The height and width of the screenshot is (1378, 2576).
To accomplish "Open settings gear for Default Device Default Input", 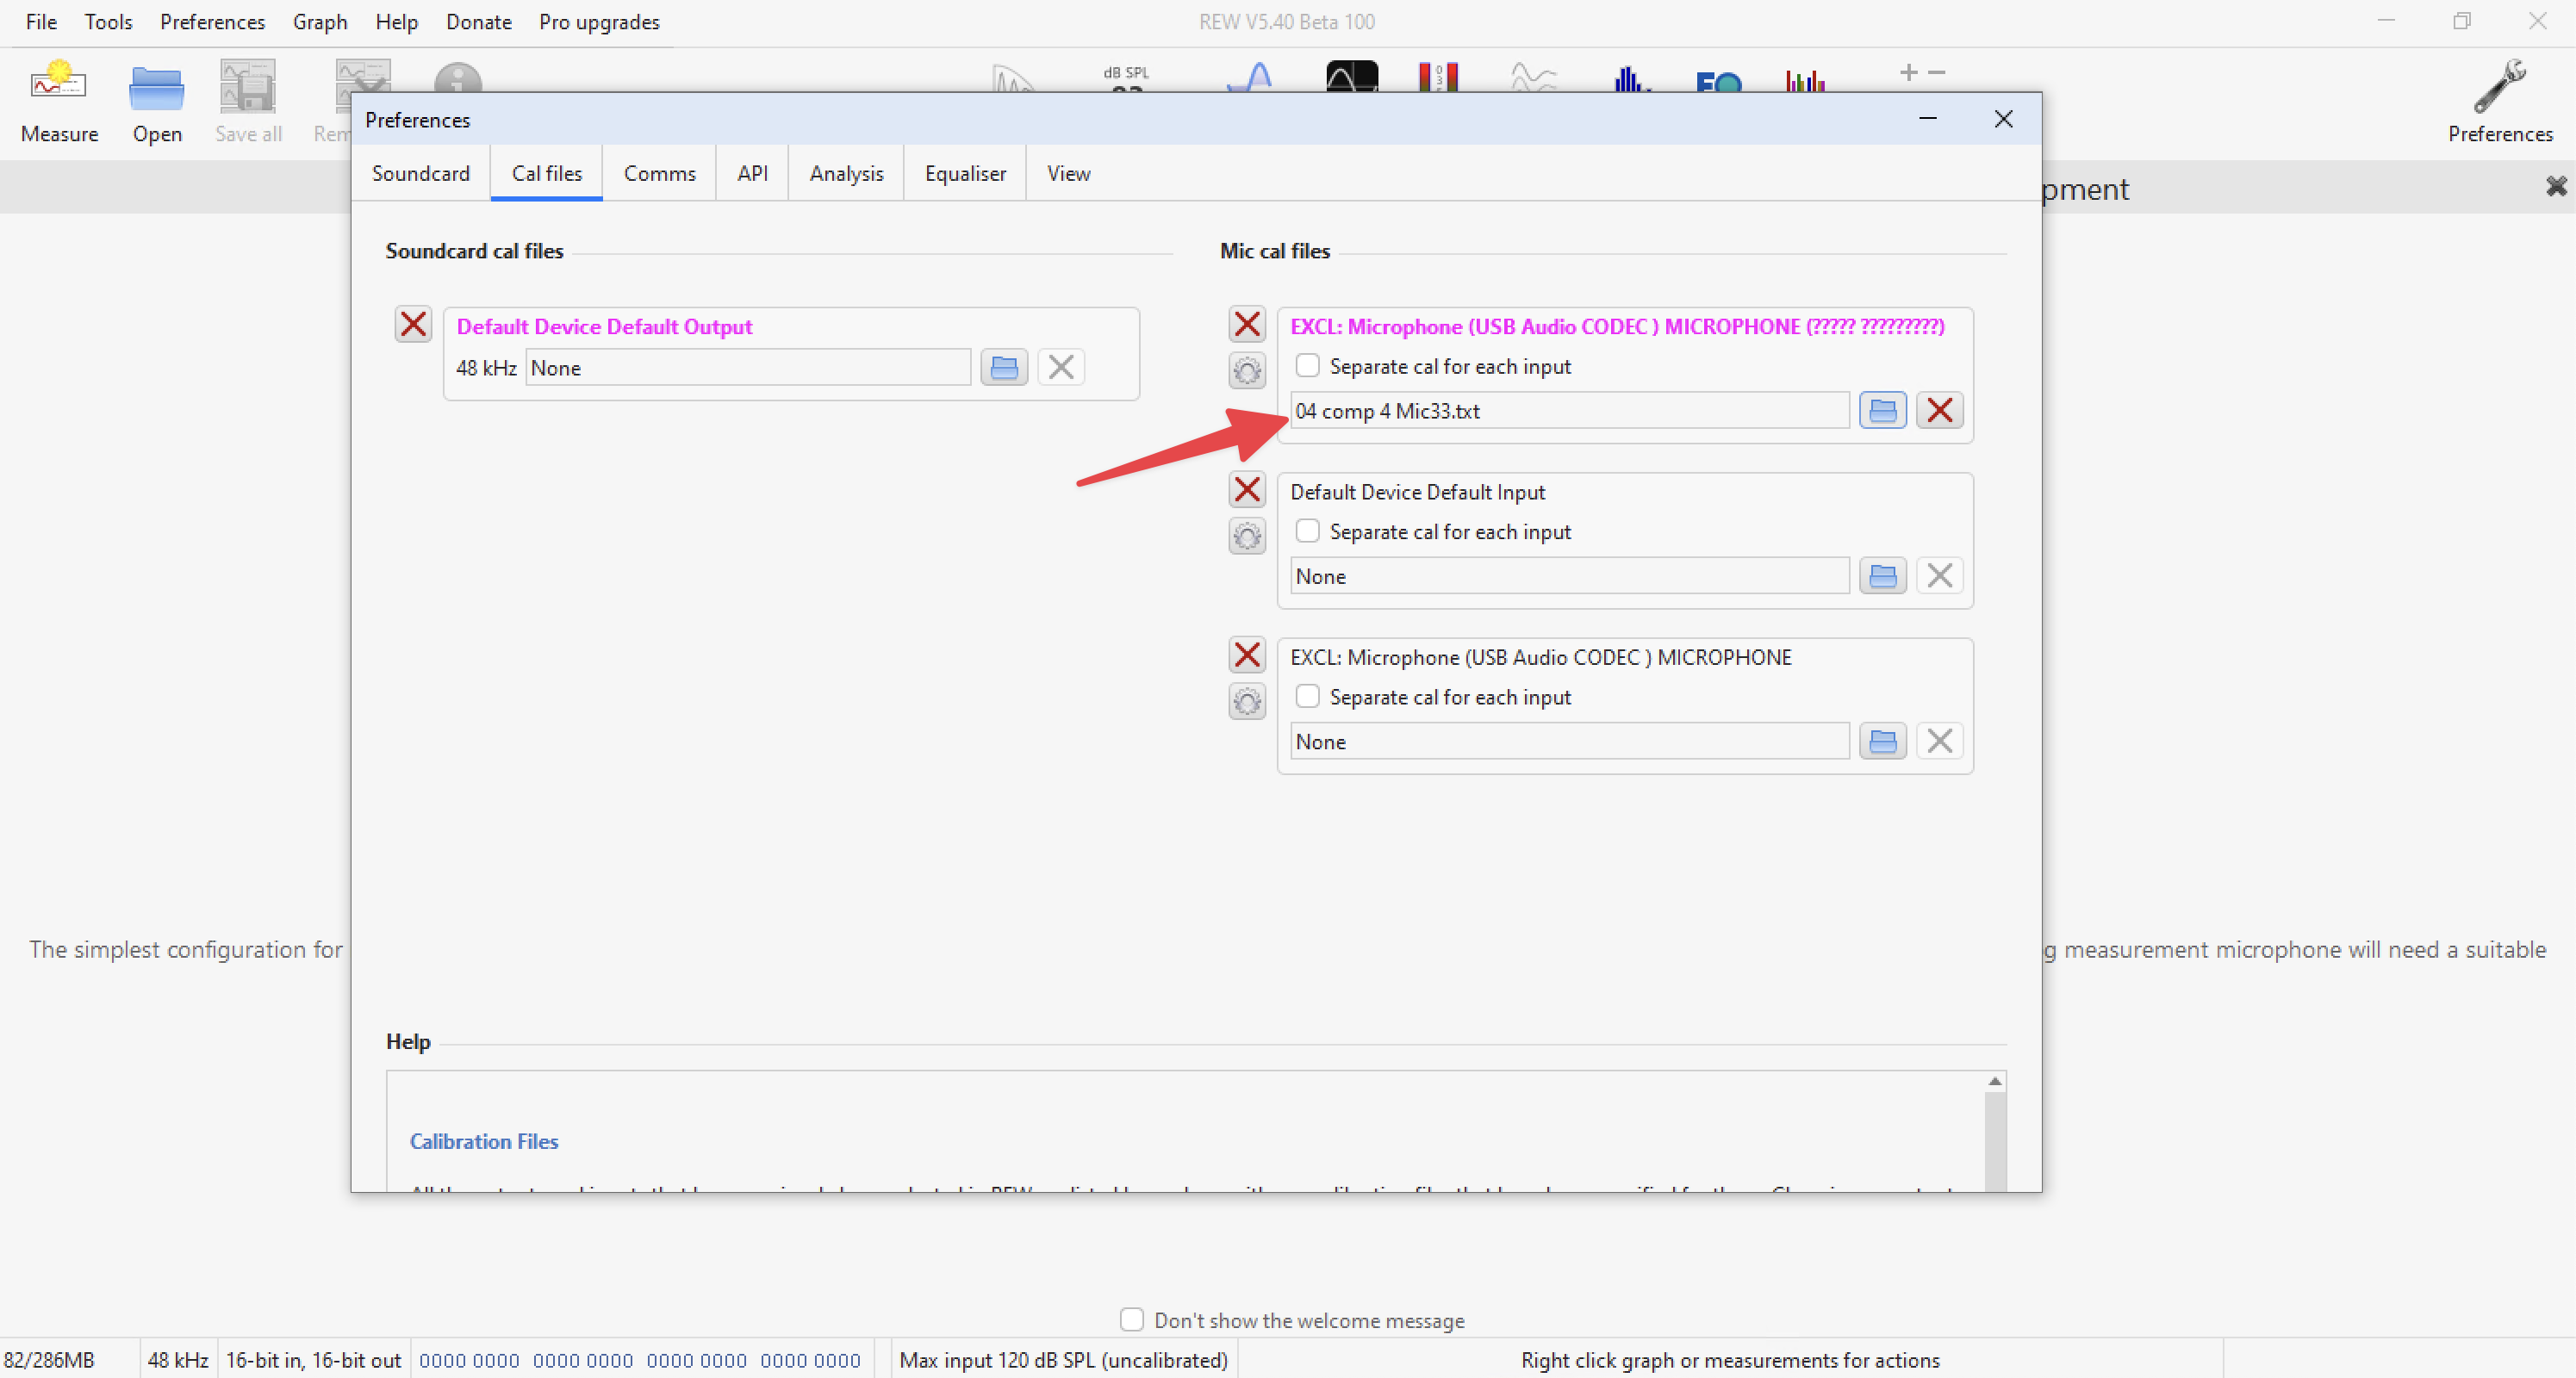I will pos(1246,537).
